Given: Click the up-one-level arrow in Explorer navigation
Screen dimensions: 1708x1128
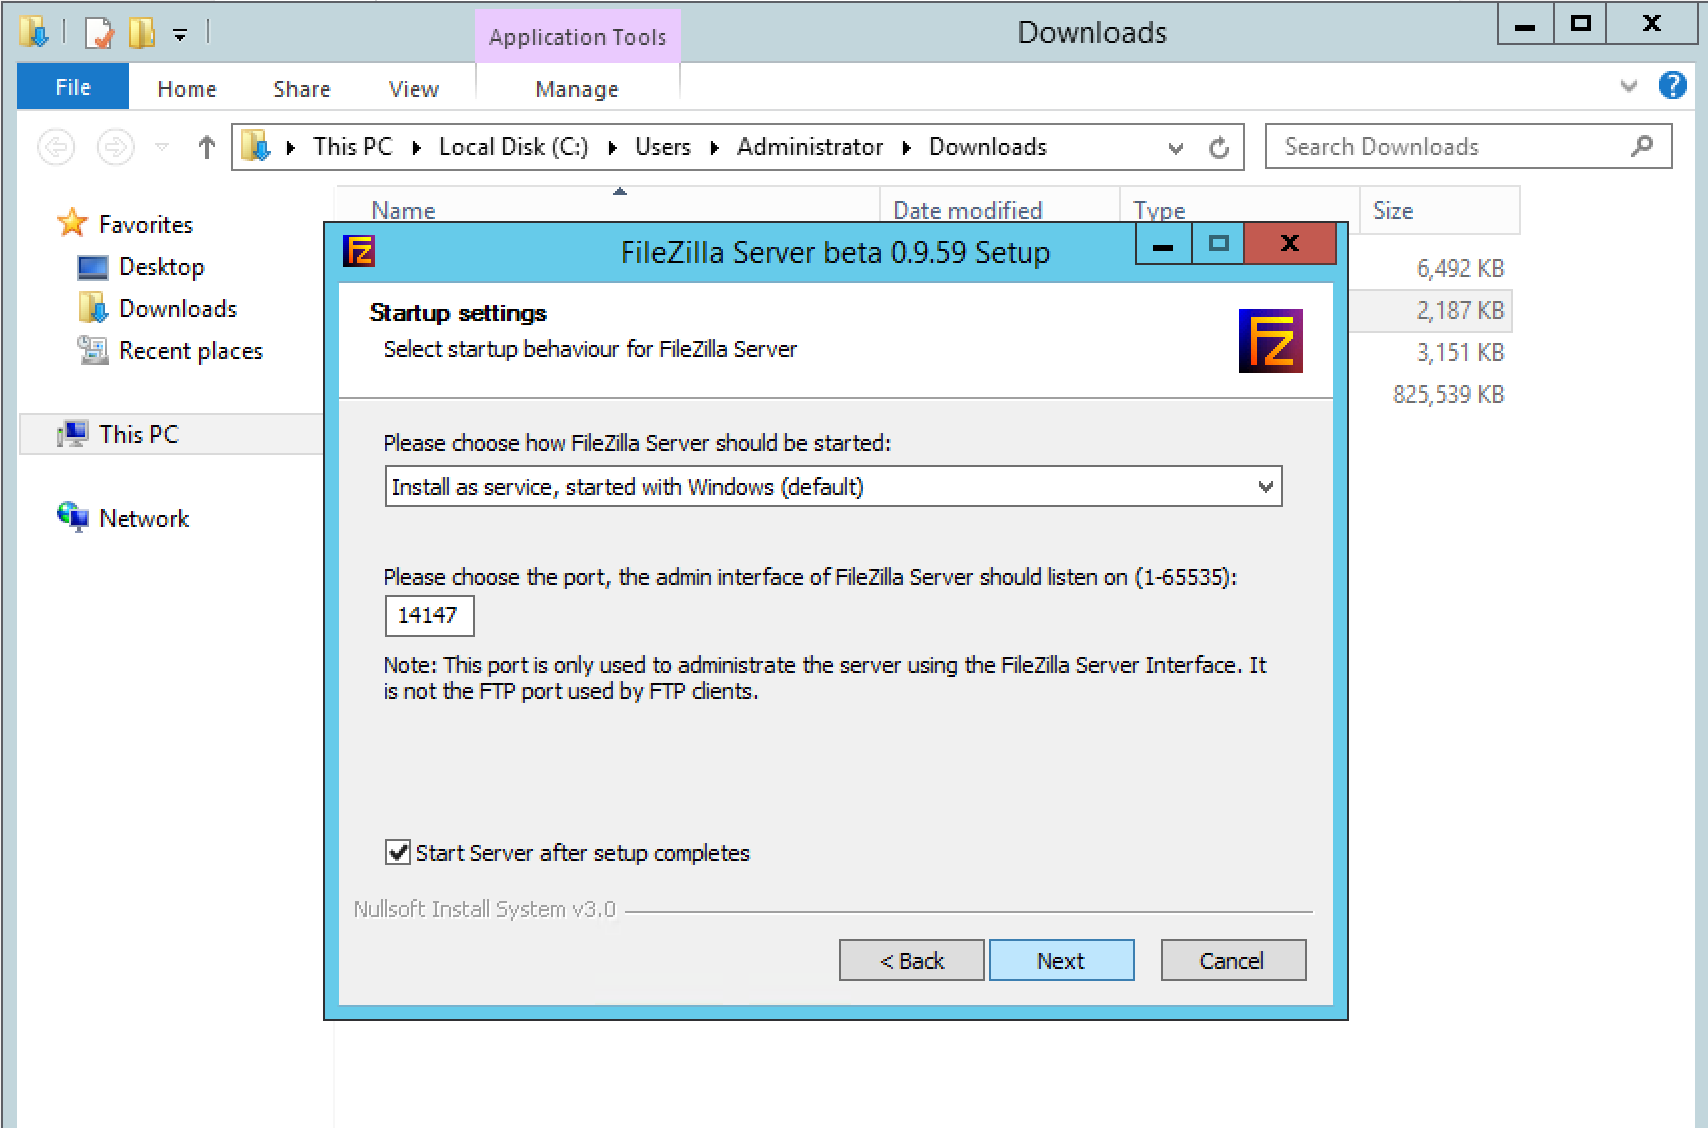Looking at the screenshot, I should 206,146.
